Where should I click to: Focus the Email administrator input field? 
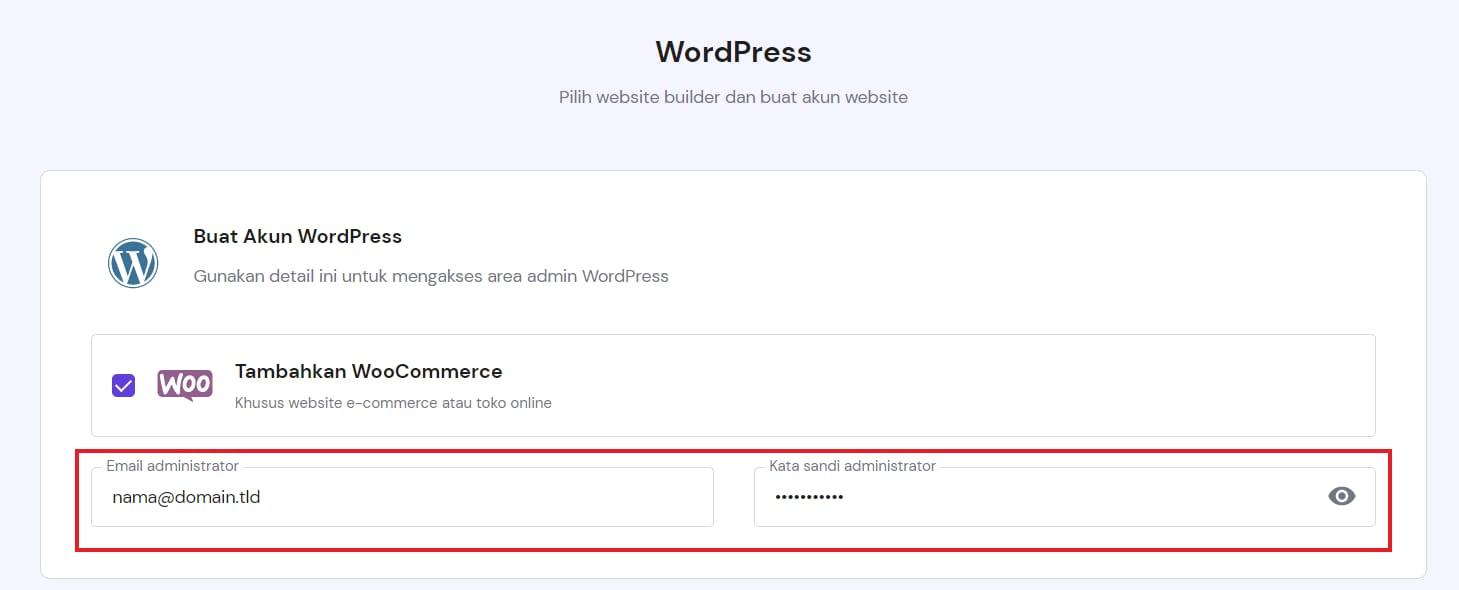(x=402, y=496)
